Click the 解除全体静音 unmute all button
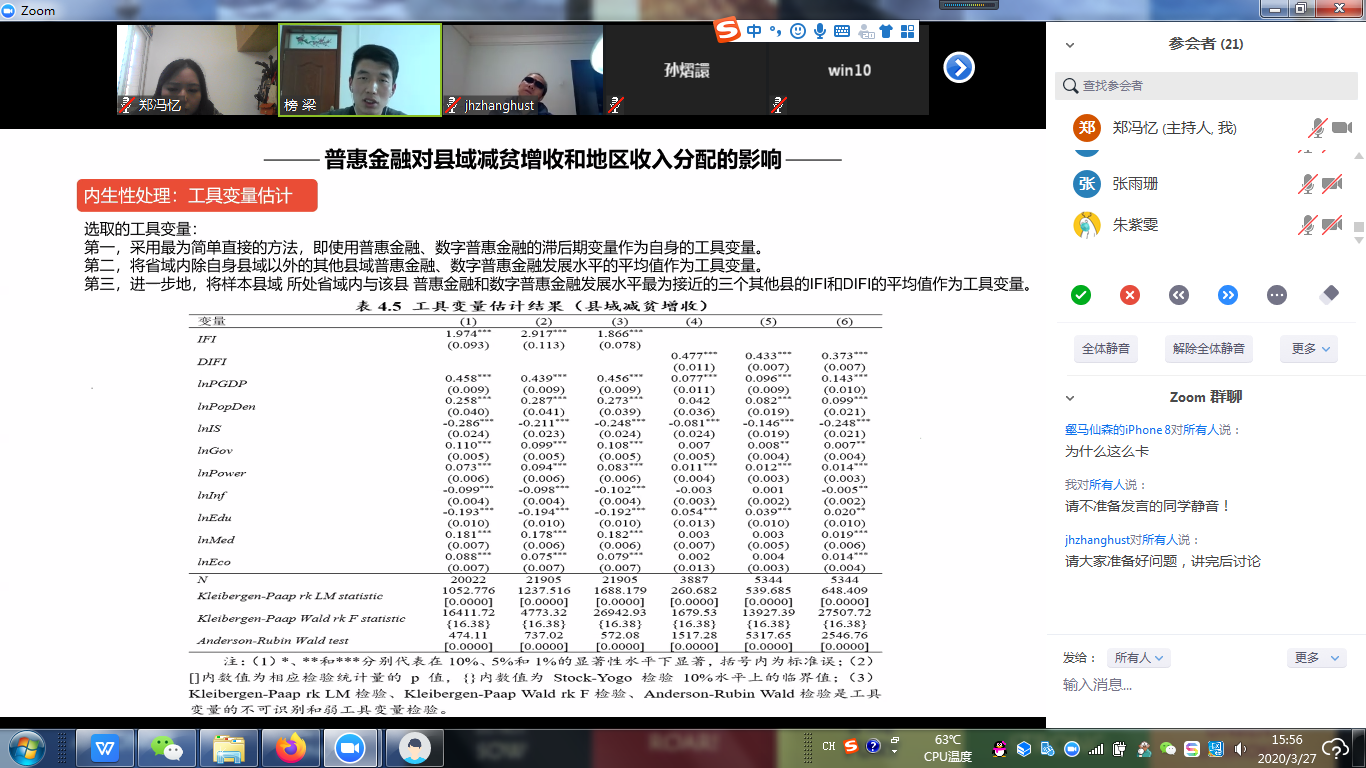 coord(1208,349)
